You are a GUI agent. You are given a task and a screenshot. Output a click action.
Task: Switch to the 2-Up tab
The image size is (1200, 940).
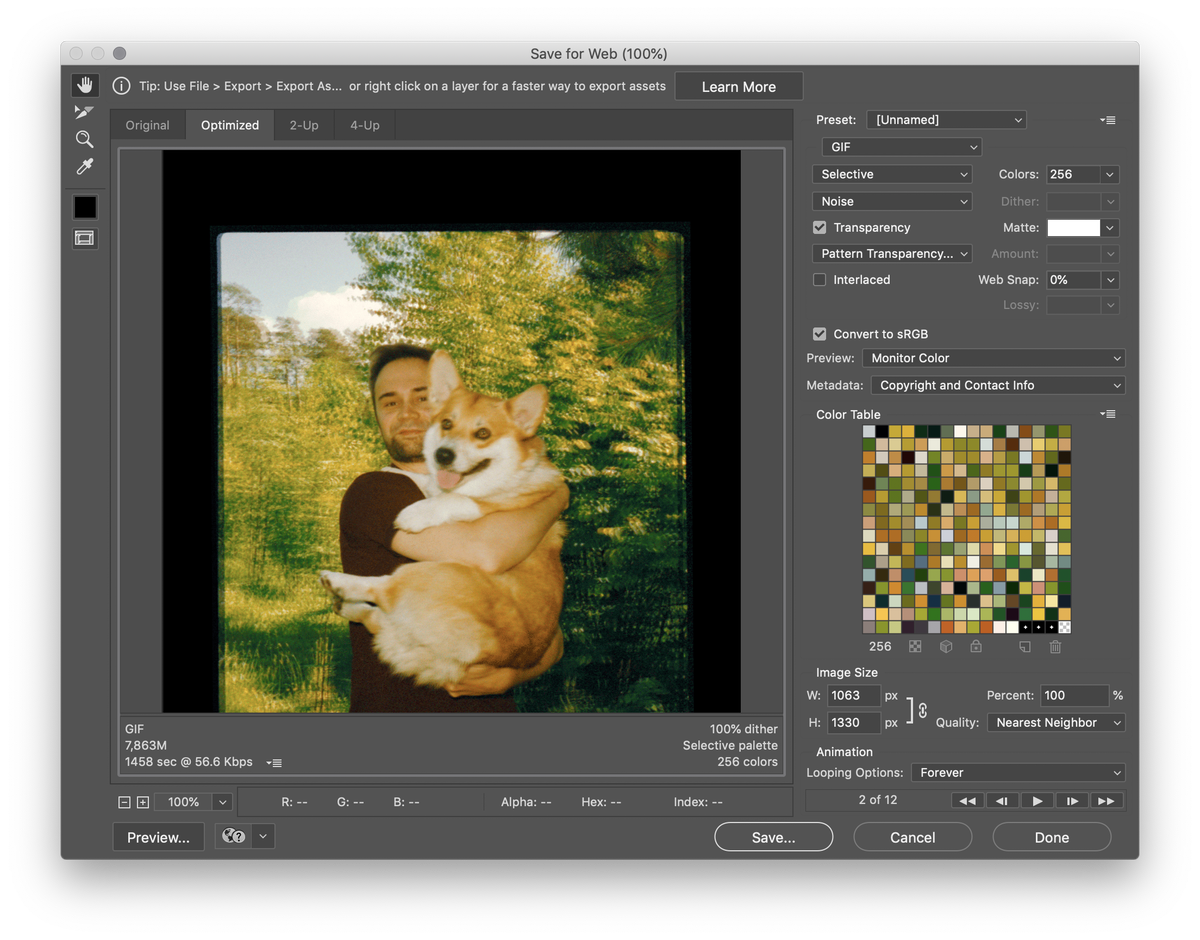(304, 125)
